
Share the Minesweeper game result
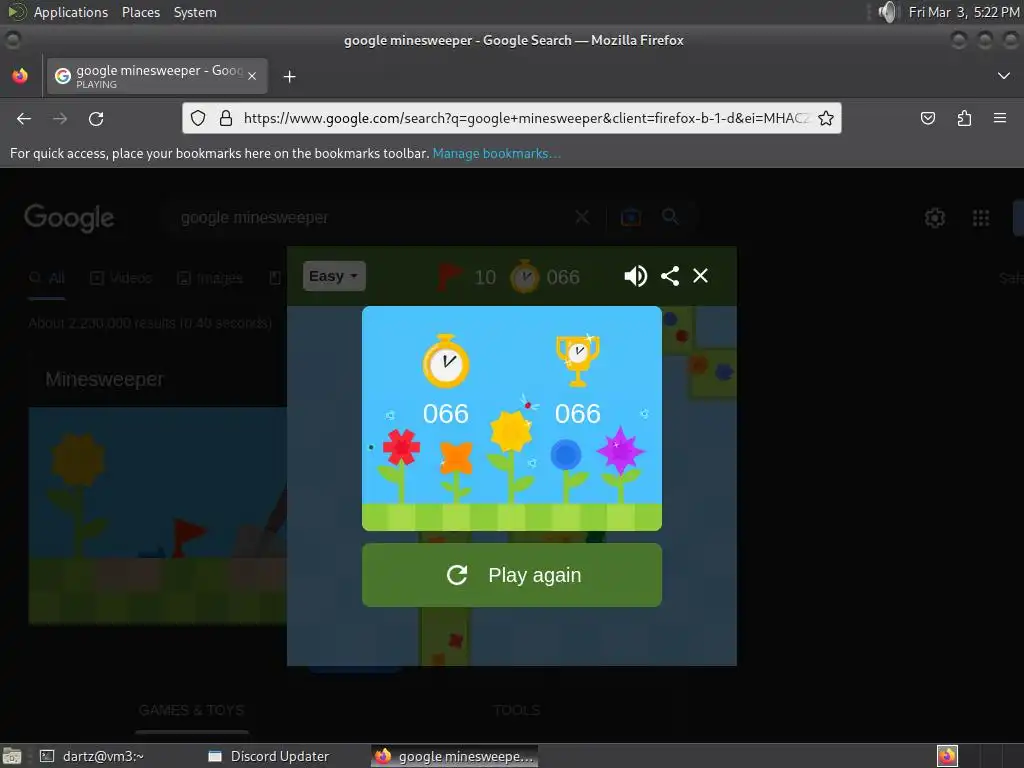(669, 276)
